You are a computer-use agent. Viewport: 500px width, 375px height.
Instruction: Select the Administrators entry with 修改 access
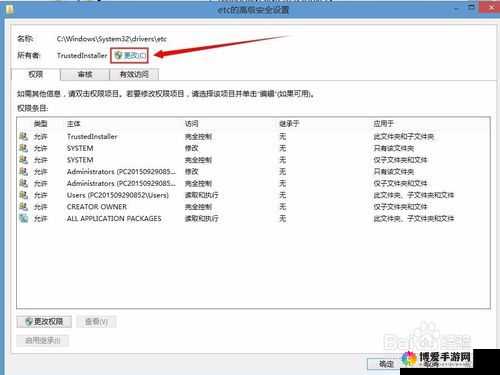253,172
